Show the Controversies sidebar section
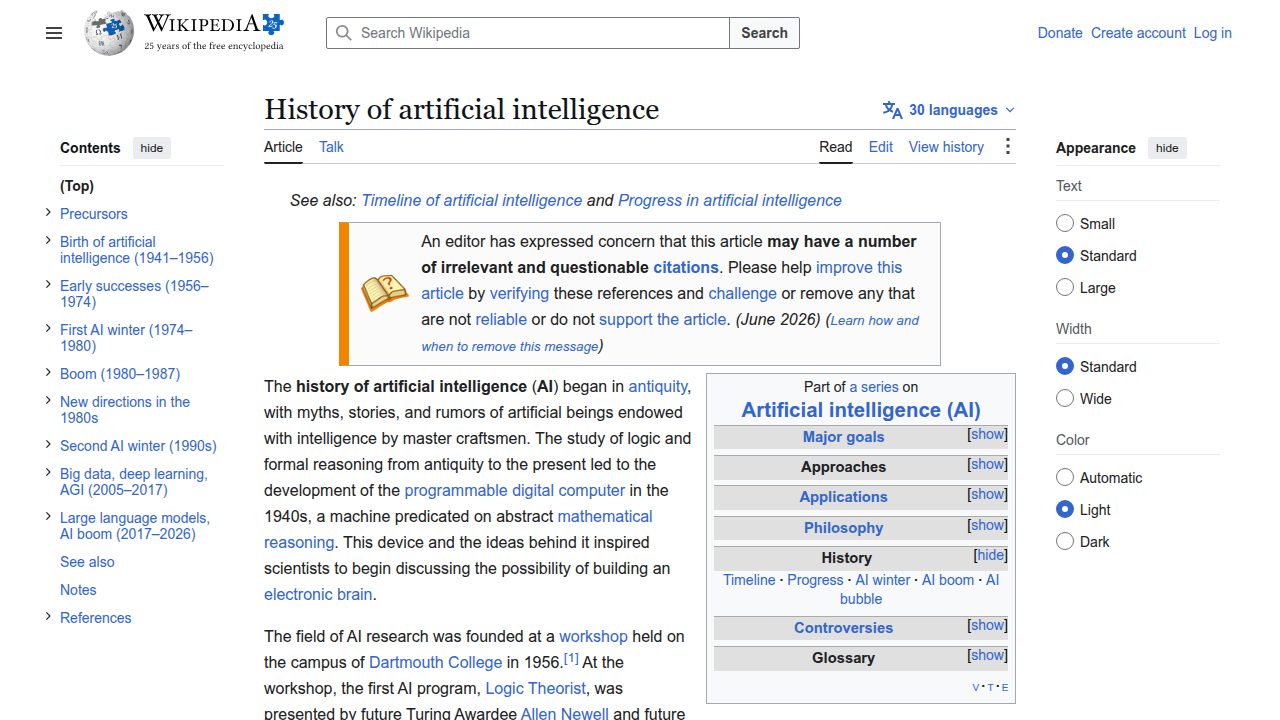 pos(988,625)
